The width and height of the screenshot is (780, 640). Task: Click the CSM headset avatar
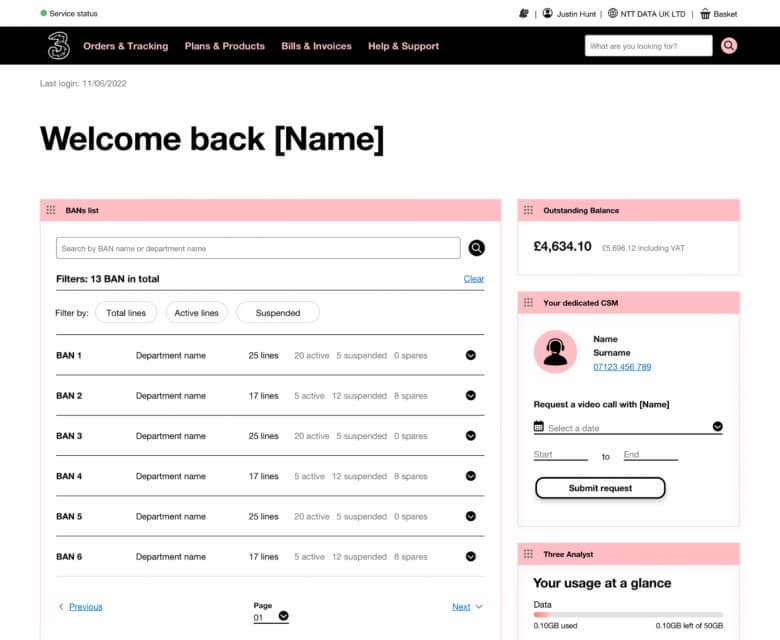pos(555,352)
